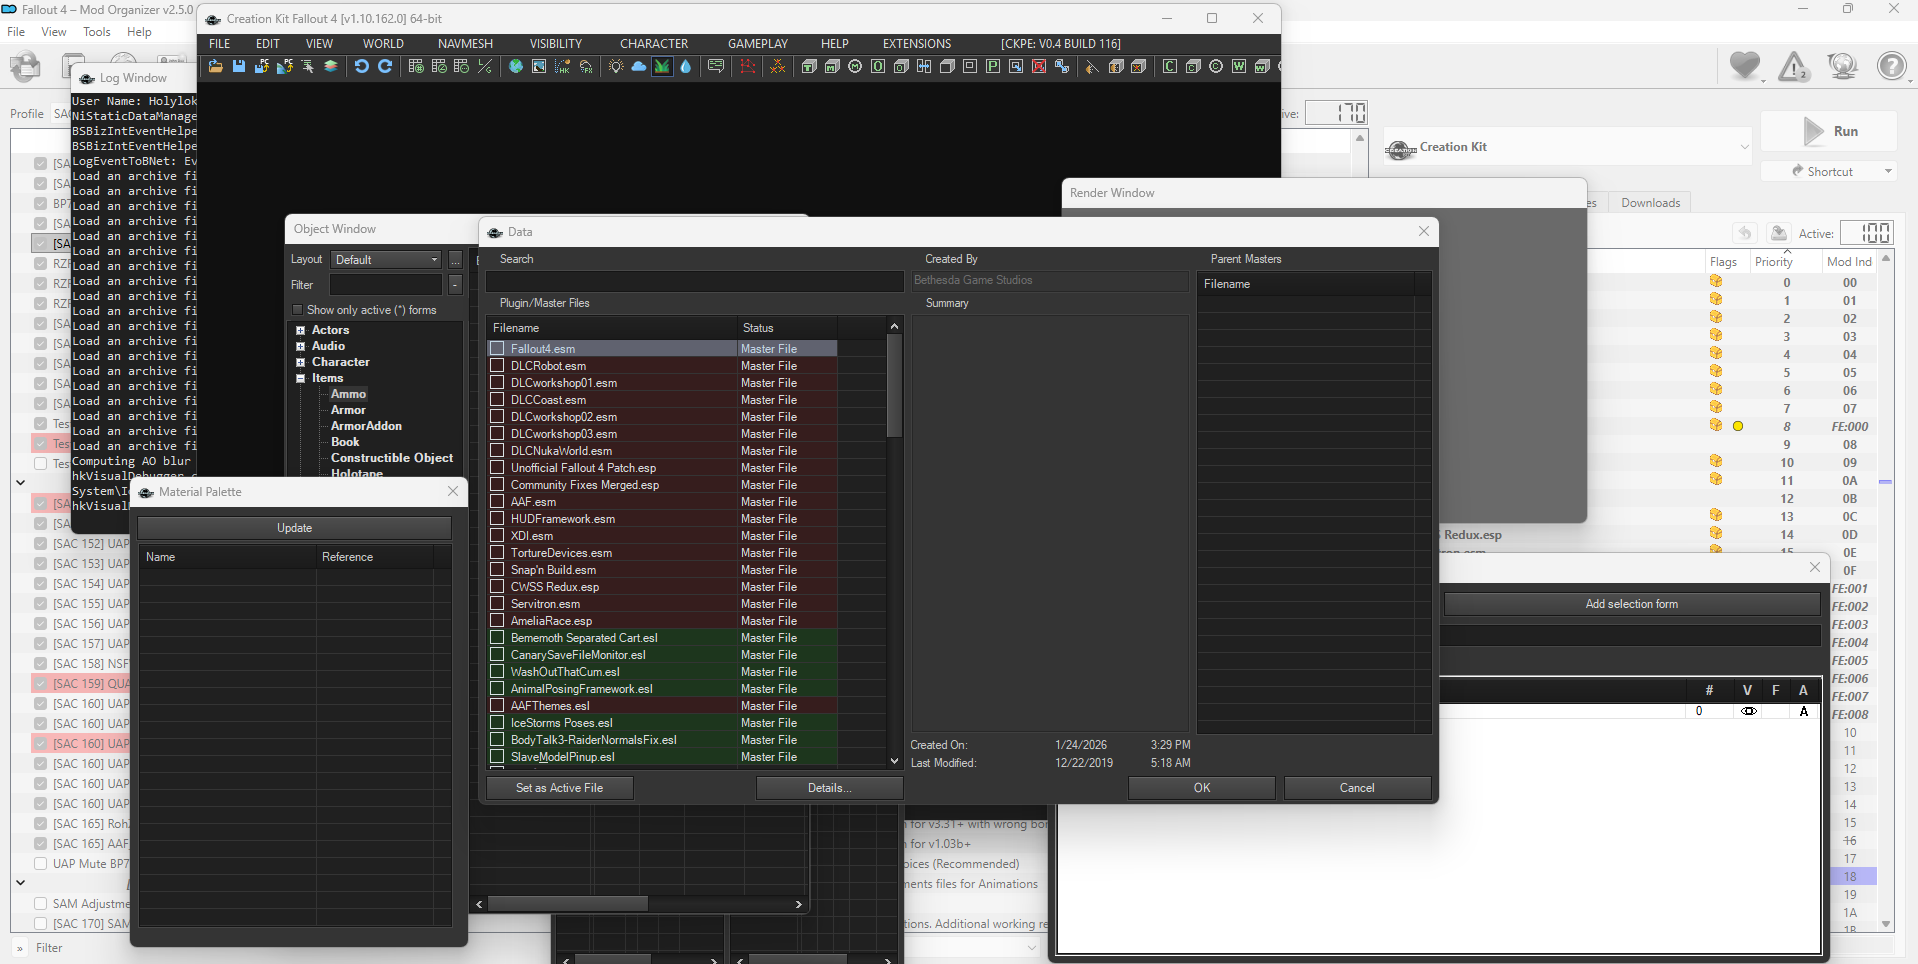Expand the Audio tree node

300,346
